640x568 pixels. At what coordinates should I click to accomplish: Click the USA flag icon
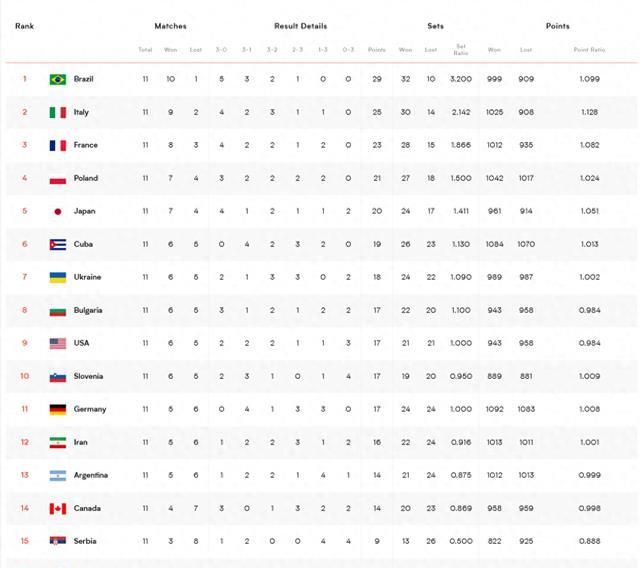click(x=58, y=344)
